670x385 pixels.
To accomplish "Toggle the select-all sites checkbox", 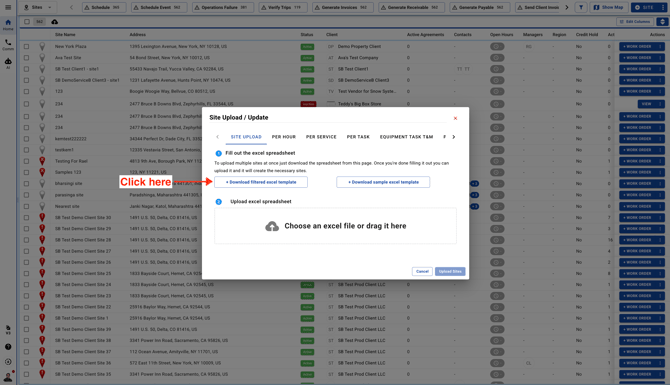I will 26,21.
